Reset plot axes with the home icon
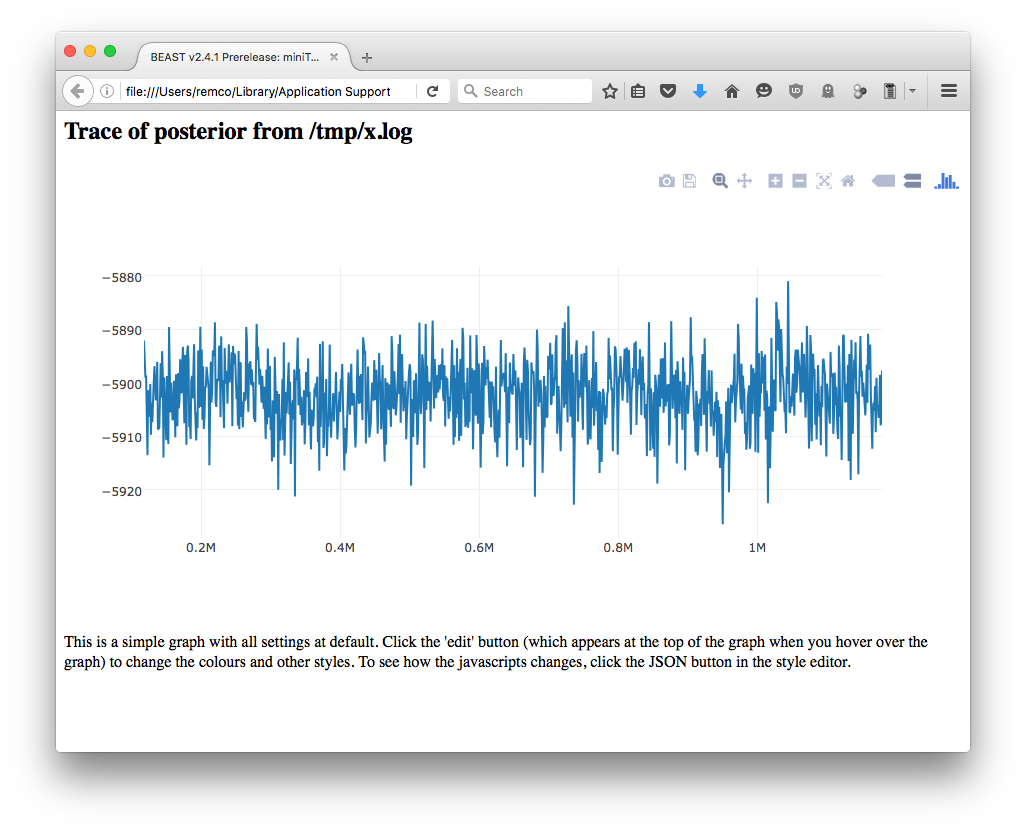Screen dimensions: 1026x832 (x=847, y=181)
